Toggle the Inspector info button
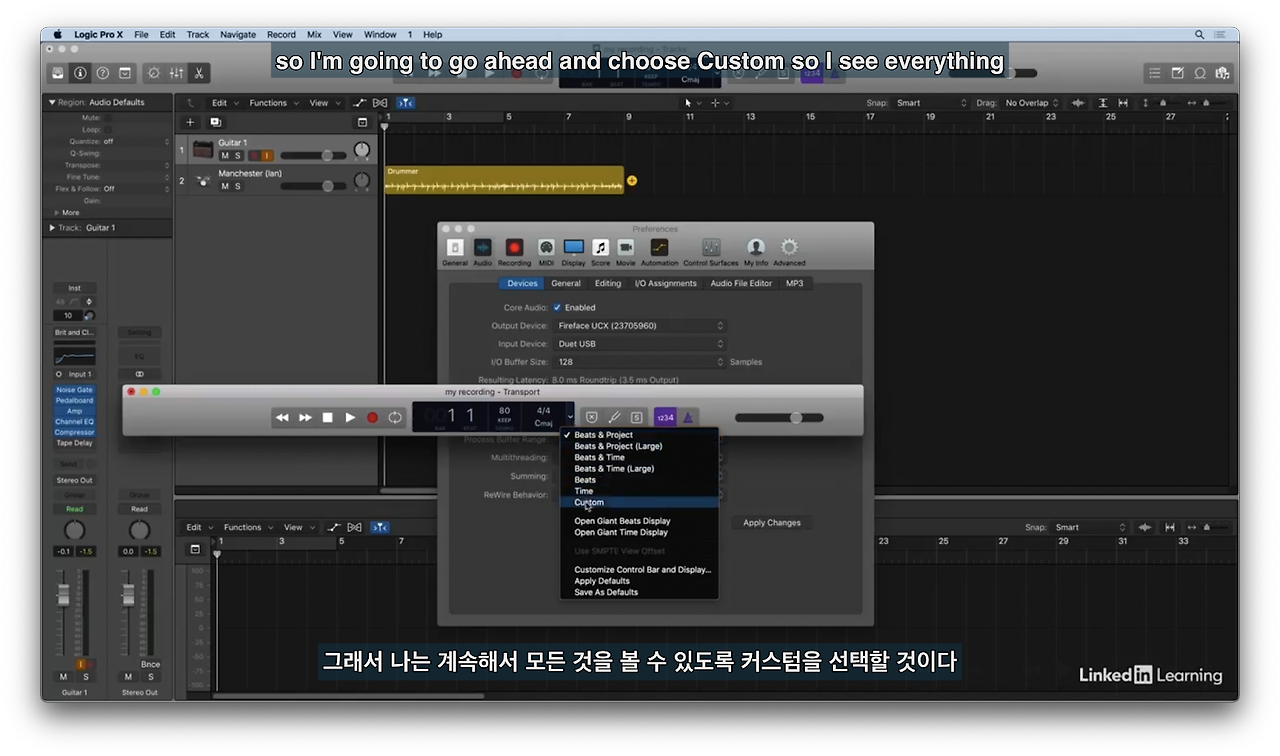The height and width of the screenshot is (756, 1280). [x=80, y=73]
